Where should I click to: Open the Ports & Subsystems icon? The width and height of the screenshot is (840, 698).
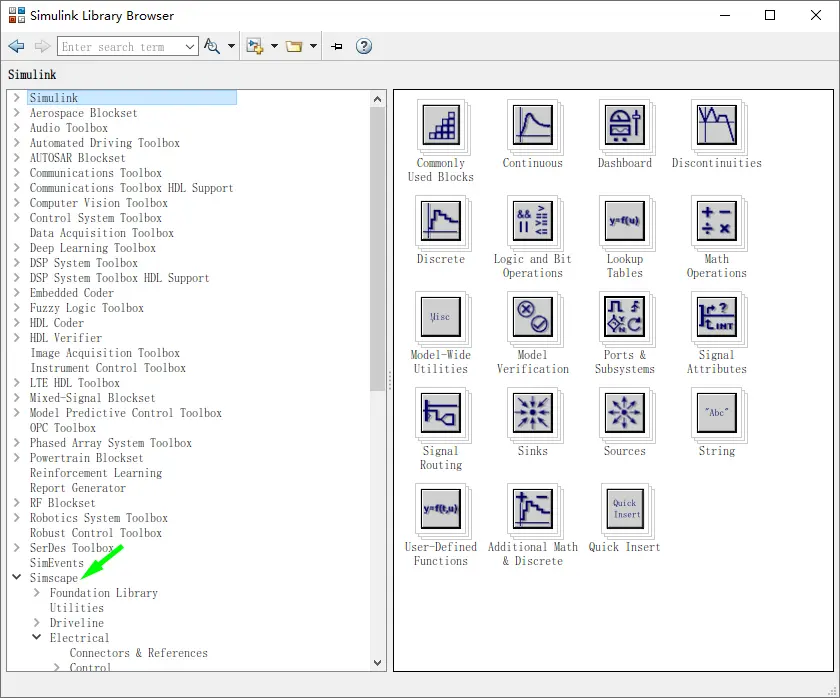click(625, 317)
